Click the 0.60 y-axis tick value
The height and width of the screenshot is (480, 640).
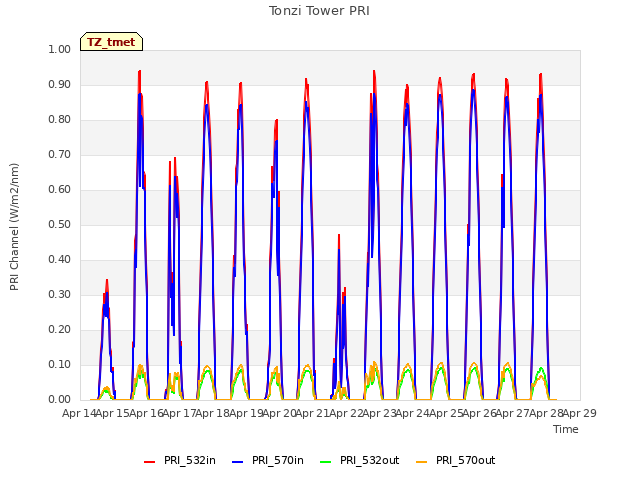60,189
